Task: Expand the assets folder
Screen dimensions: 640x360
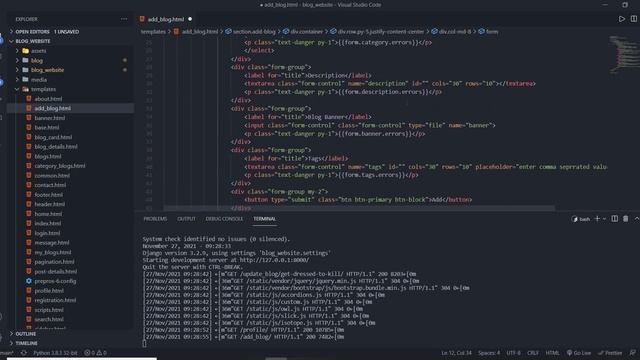Action: [x=38, y=51]
